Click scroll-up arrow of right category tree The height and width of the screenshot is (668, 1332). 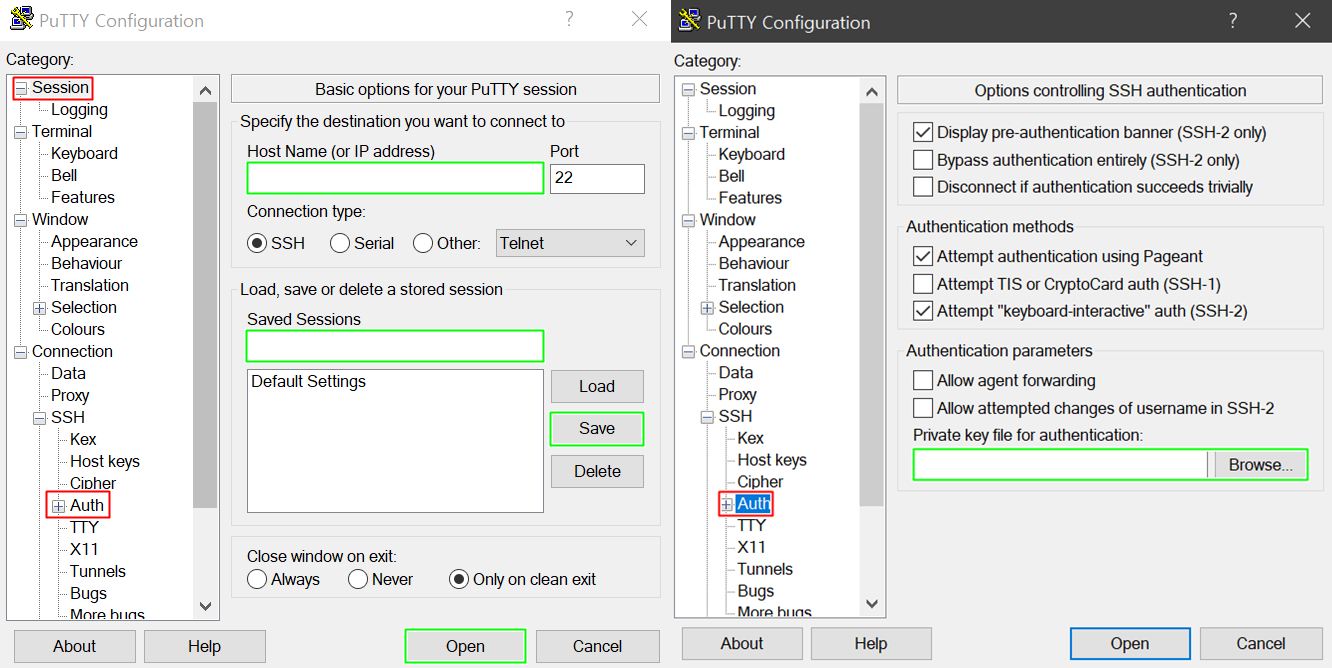(x=872, y=92)
